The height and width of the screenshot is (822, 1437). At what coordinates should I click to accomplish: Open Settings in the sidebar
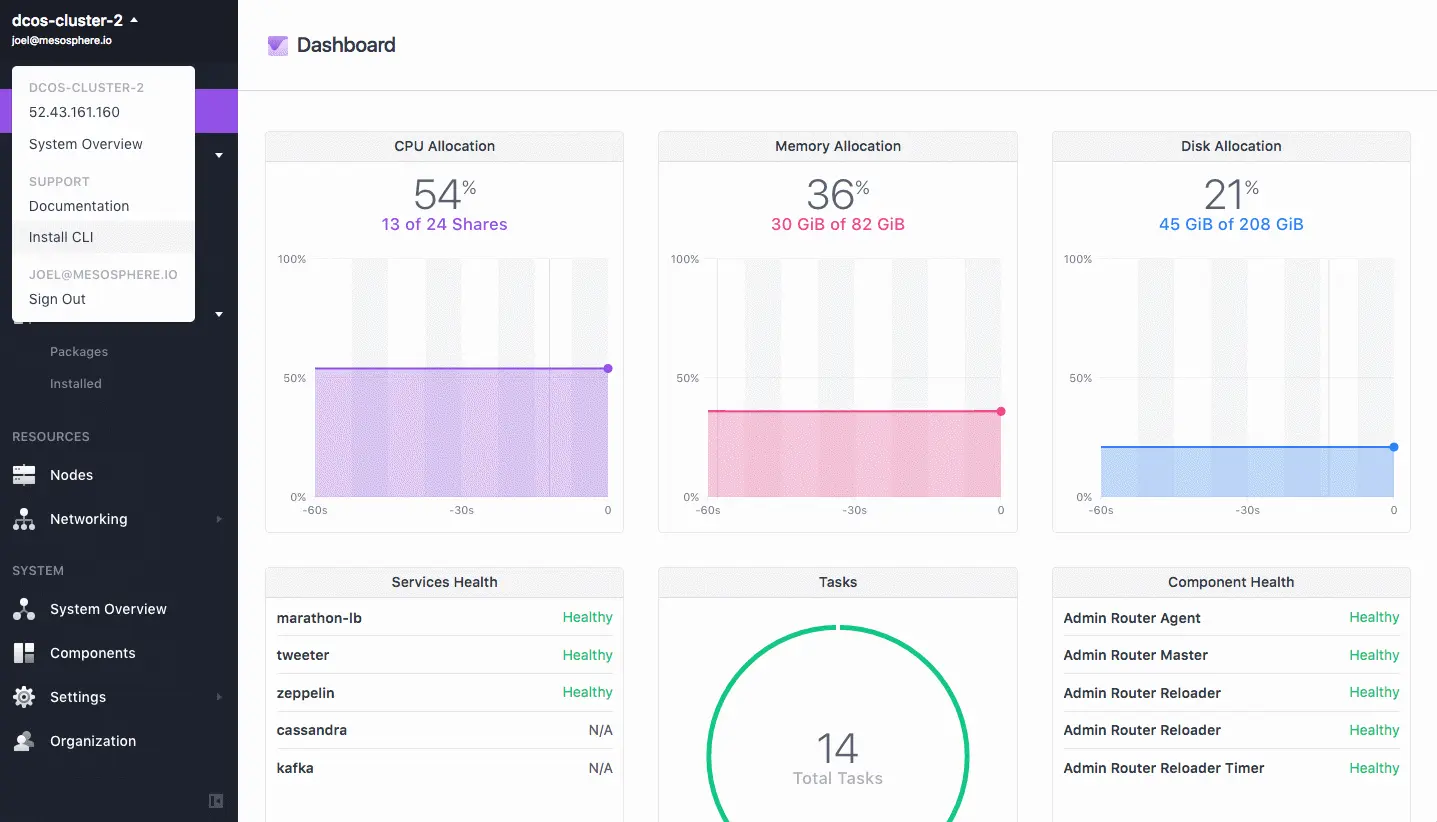coord(78,697)
